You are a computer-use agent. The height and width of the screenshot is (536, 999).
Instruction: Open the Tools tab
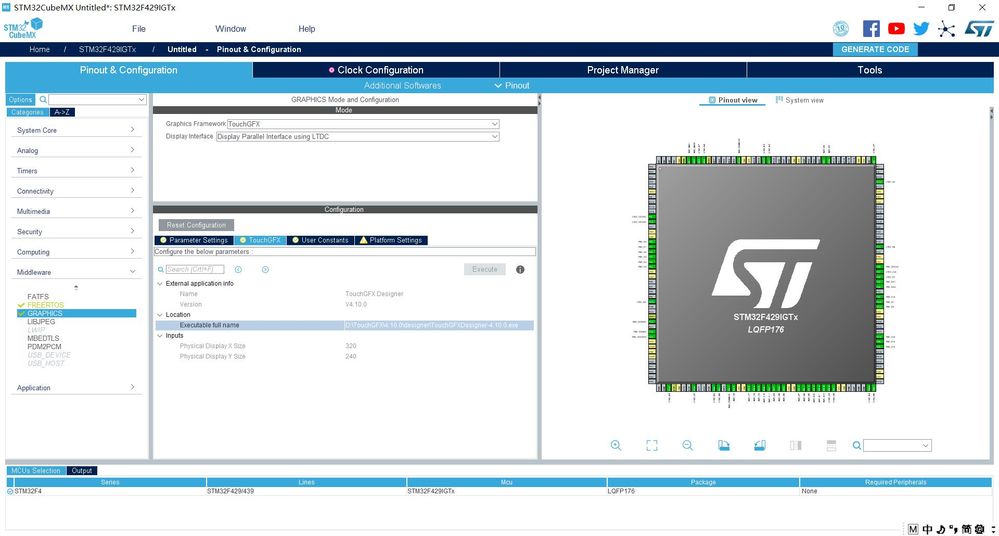click(870, 70)
